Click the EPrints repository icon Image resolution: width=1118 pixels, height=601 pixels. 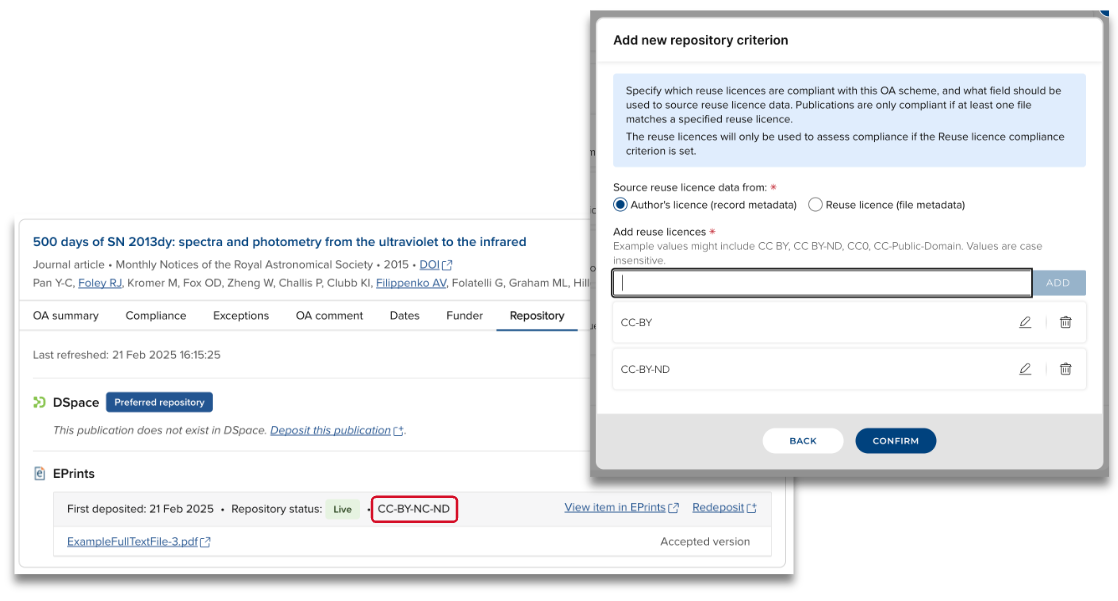[40, 473]
